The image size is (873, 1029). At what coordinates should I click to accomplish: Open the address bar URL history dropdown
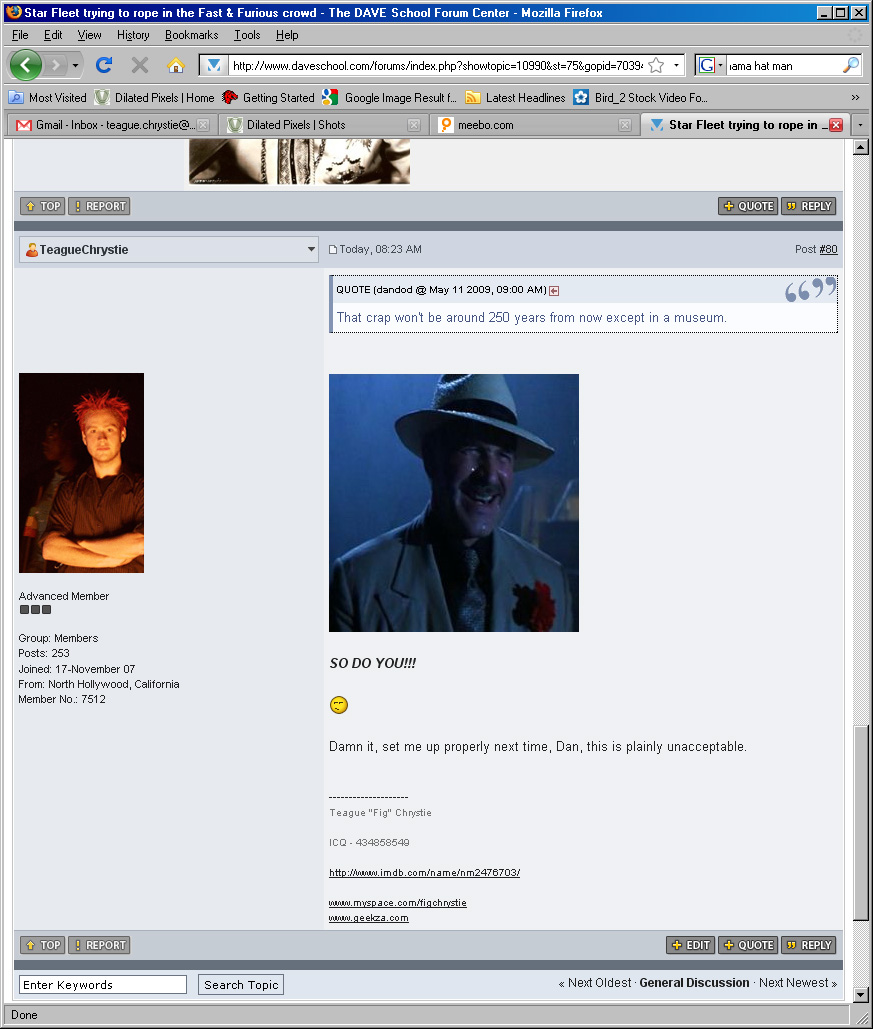[676, 66]
